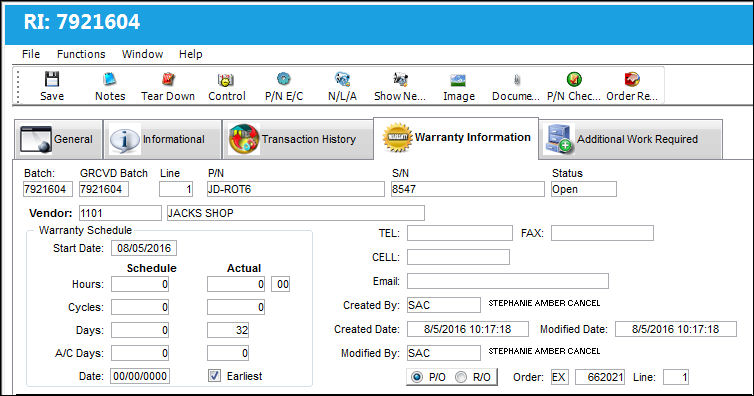Click the Schedule Days field
This screenshot has width=754, height=396.
coord(140,330)
